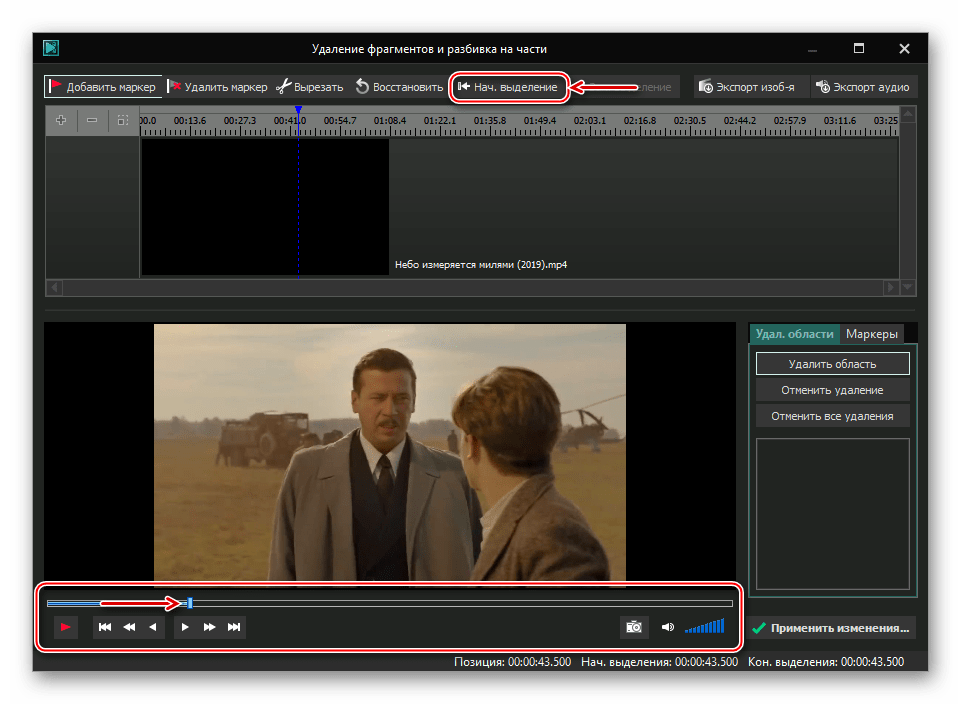The height and width of the screenshot is (704, 961).
Task: Jump to the start of the video
Action: 105,627
